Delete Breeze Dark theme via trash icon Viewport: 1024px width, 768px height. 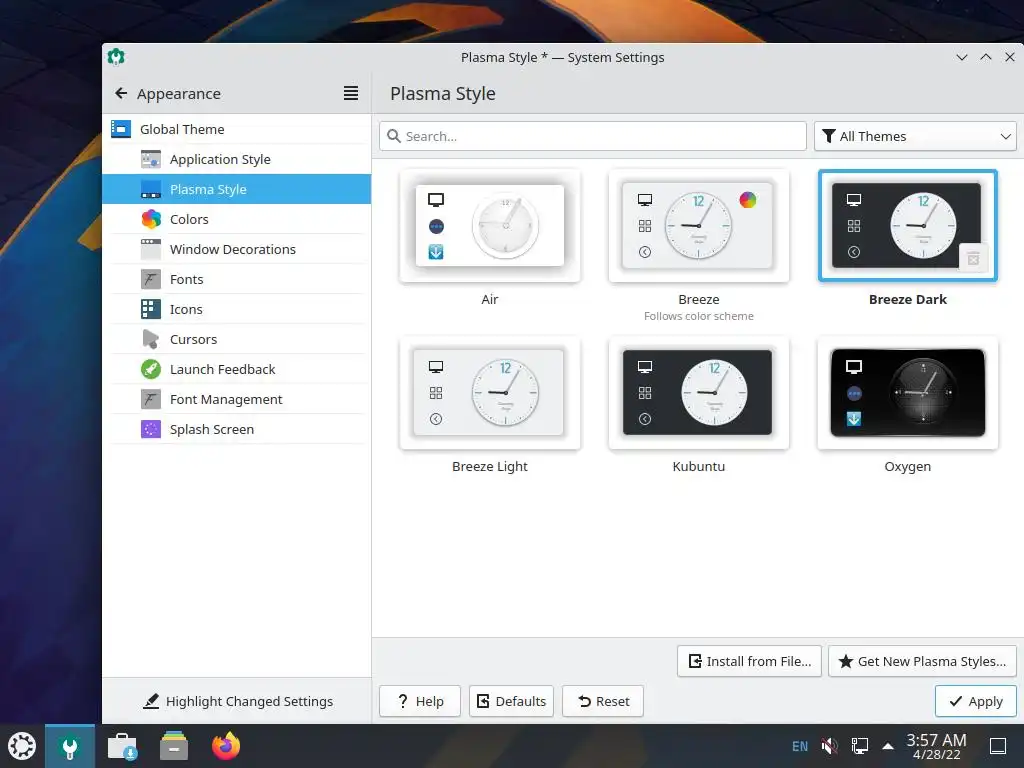[x=973, y=259]
